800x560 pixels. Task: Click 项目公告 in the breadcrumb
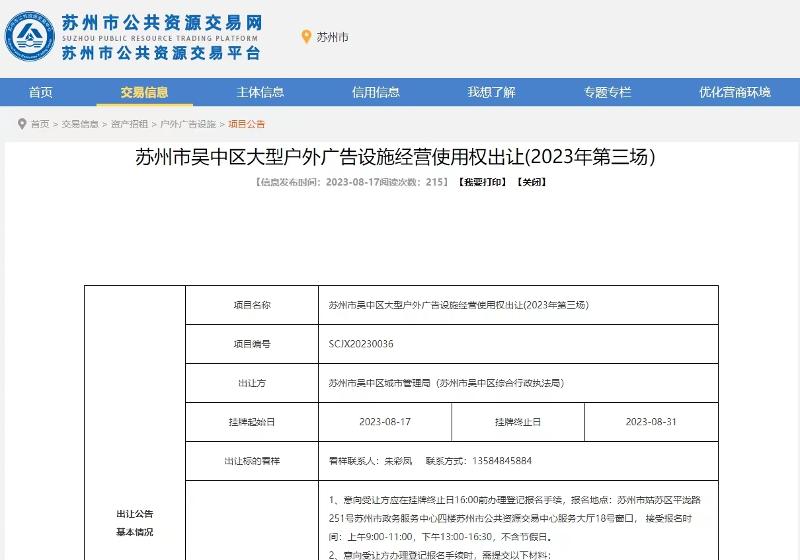[x=247, y=125]
